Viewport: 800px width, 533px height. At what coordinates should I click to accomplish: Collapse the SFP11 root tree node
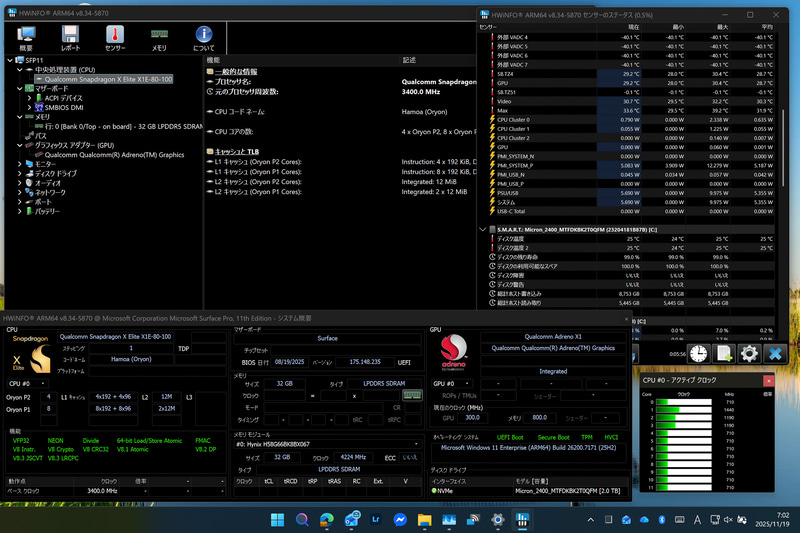click(10, 60)
